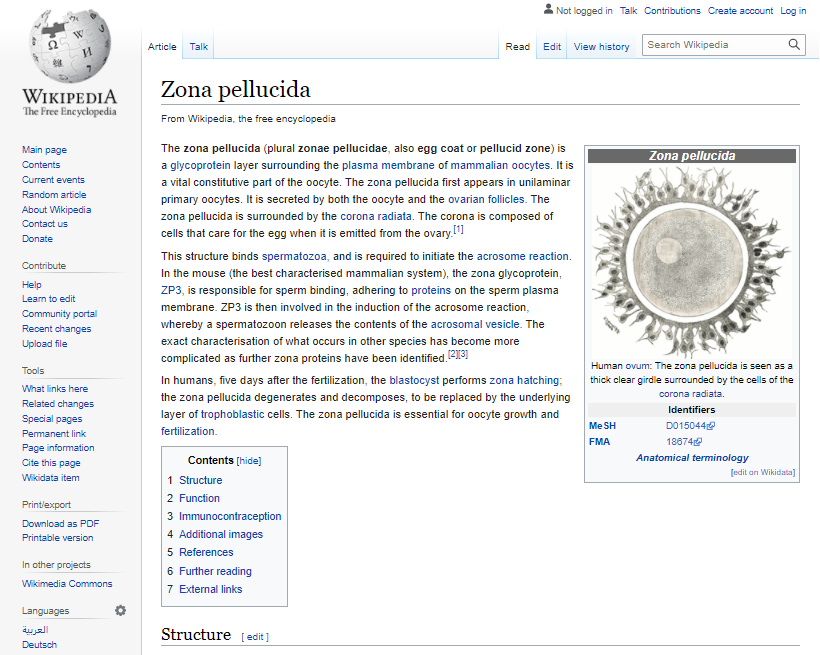The height and width of the screenshot is (655, 820).
Task: Click edit on Wikidata link
Action: click(x=762, y=472)
